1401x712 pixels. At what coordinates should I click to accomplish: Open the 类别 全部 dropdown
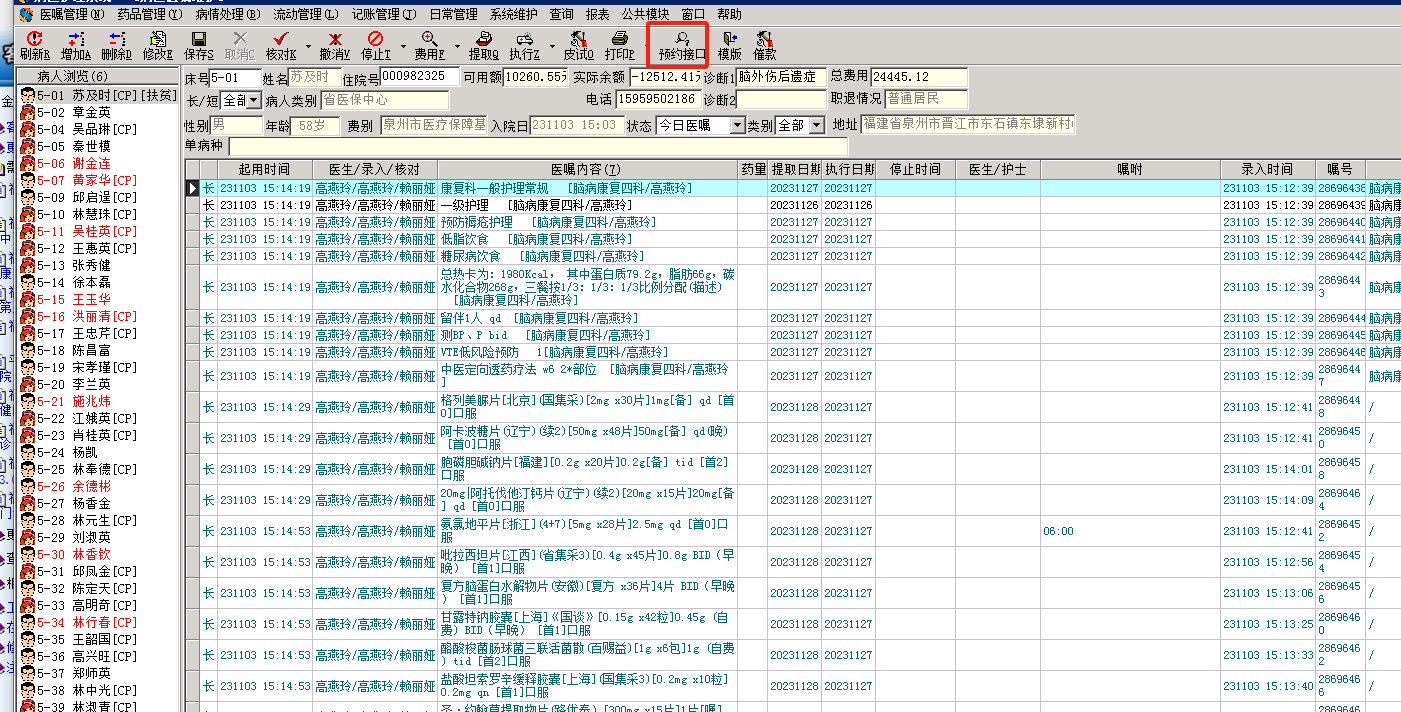816,125
